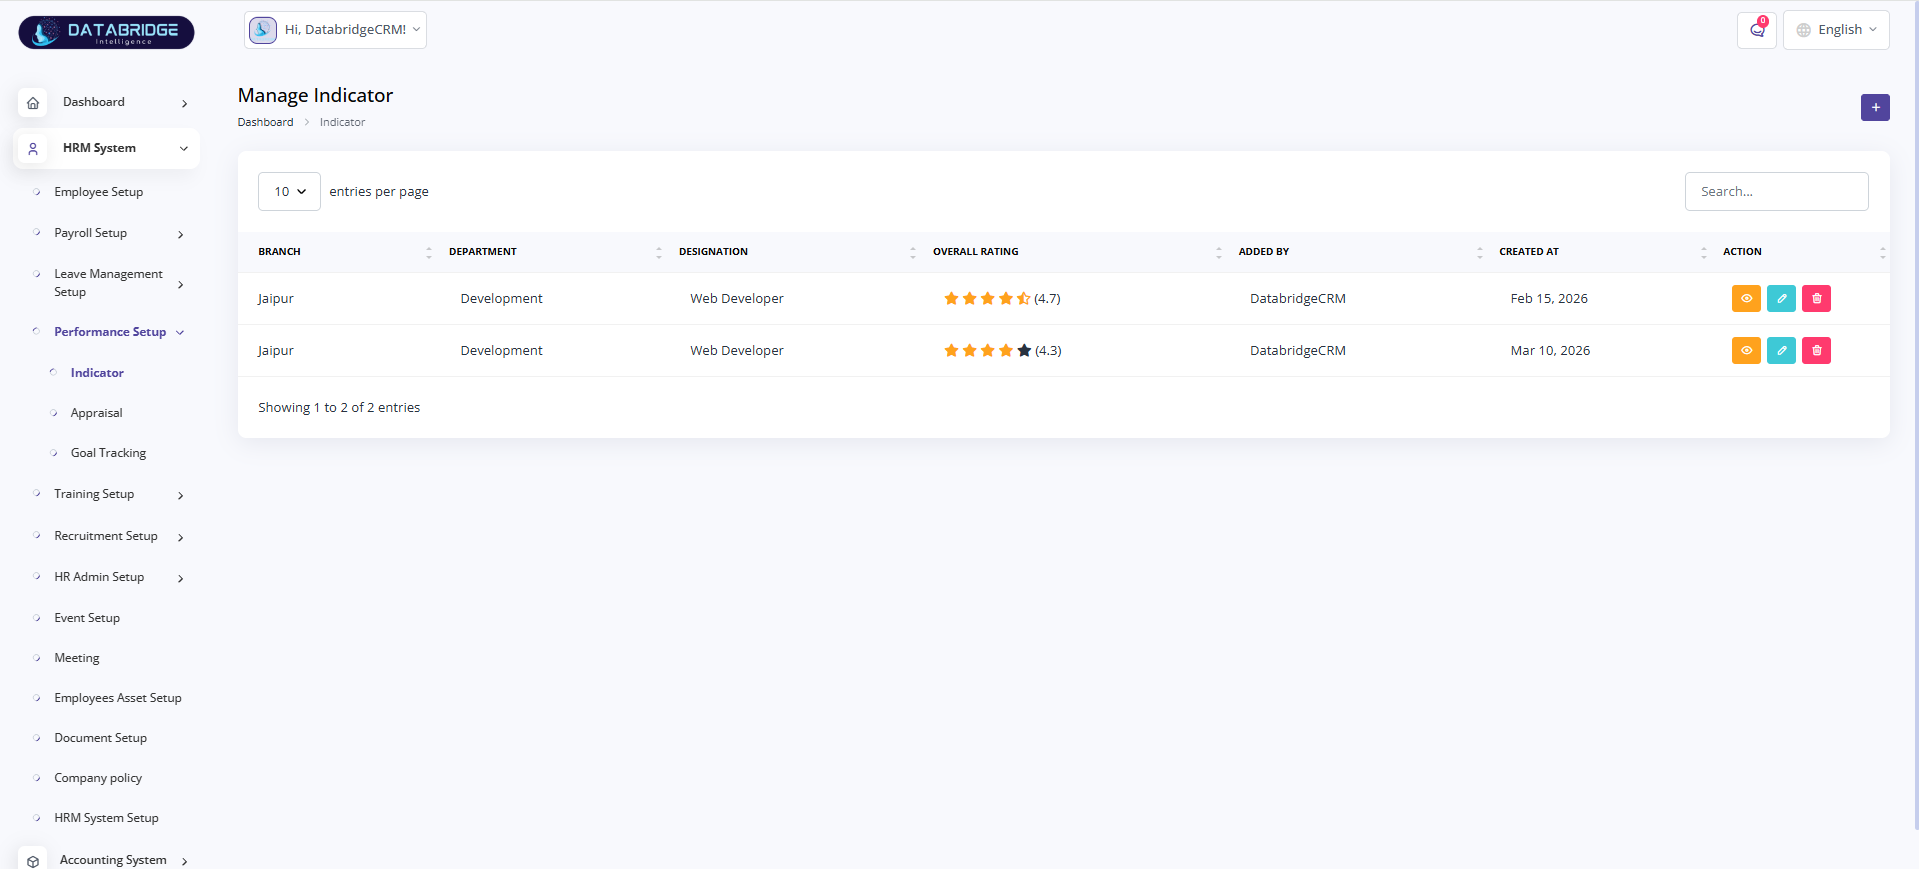Open the entries per page dropdown

(289, 191)
